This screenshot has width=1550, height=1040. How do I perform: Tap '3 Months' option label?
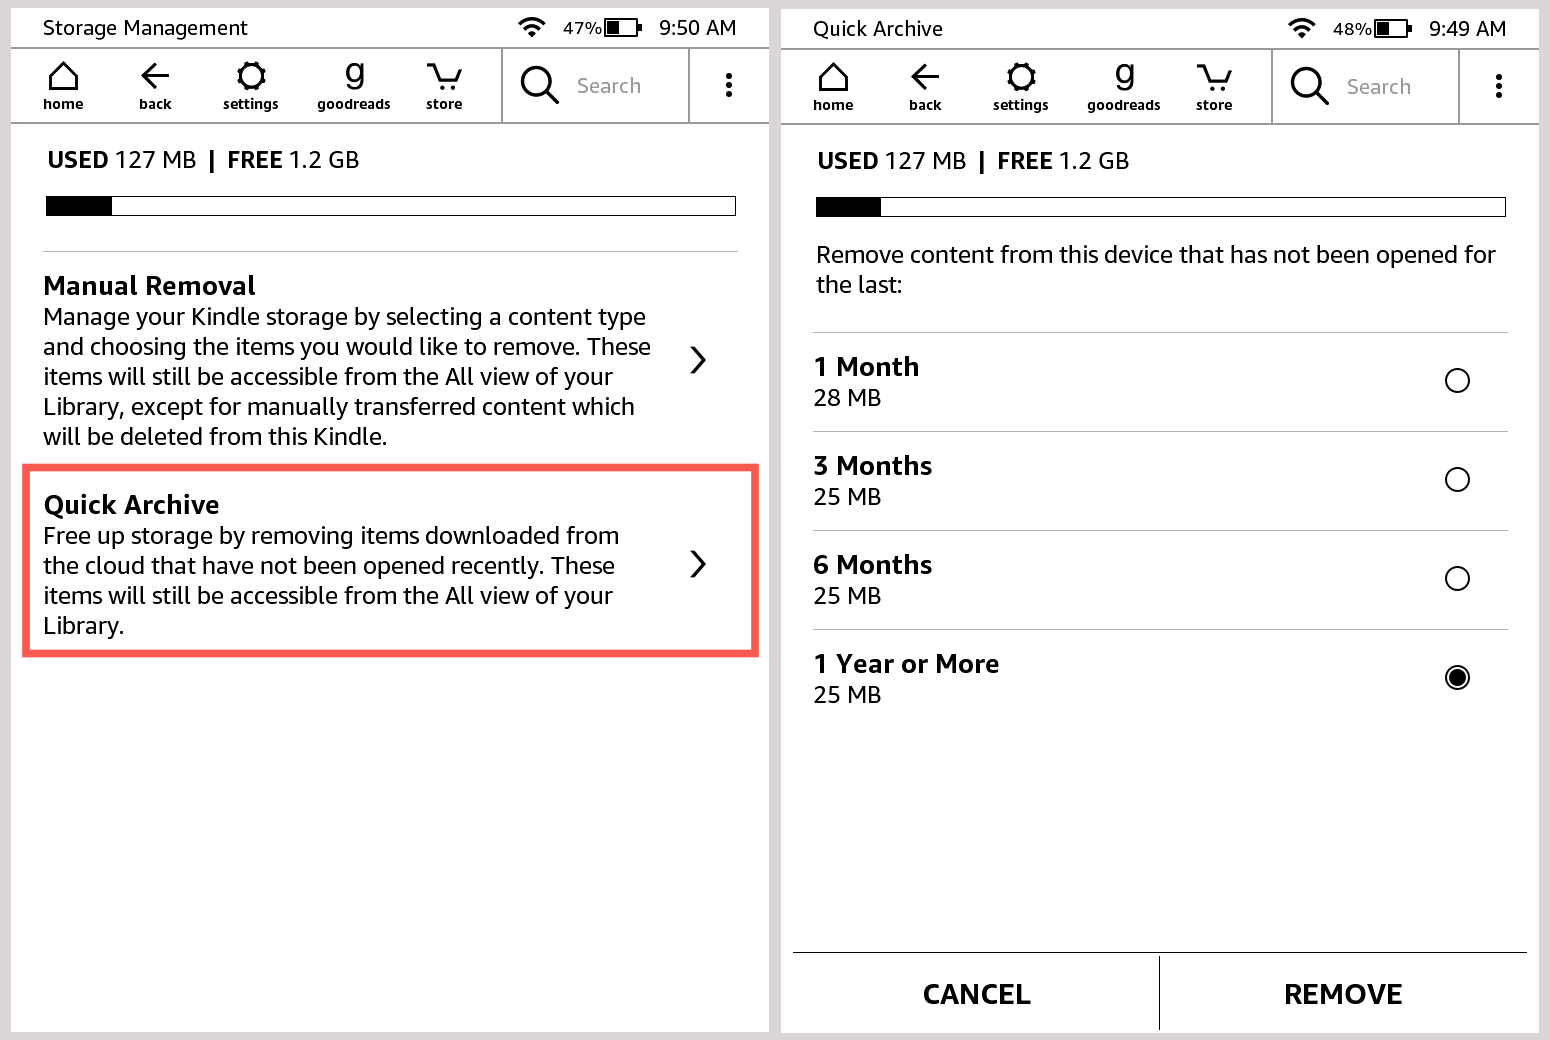click(872, 466)
